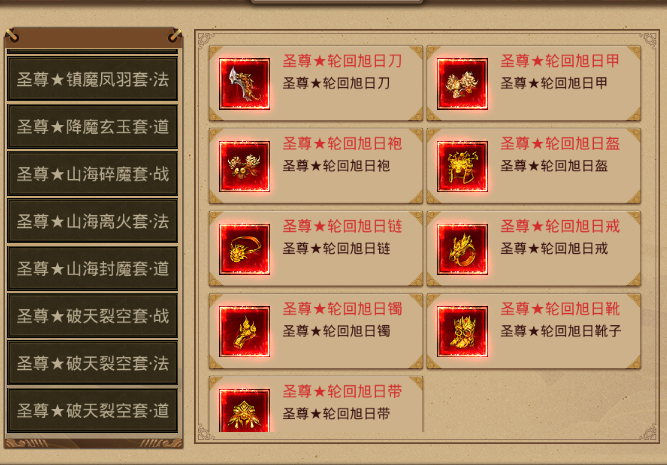Click the red 圣尊★轮回旭日刀 title link
667x465 pixels.
[x=342, y=61]
